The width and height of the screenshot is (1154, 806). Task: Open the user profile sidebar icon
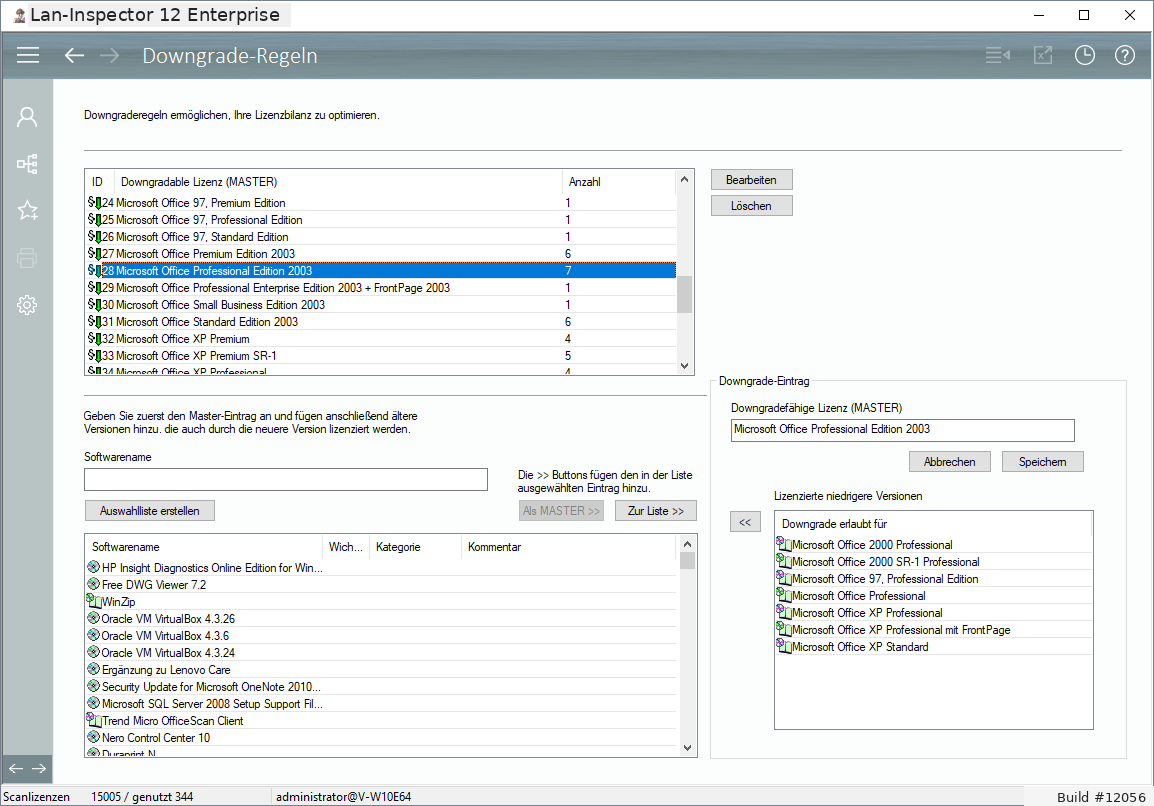(x=27, y=117)
